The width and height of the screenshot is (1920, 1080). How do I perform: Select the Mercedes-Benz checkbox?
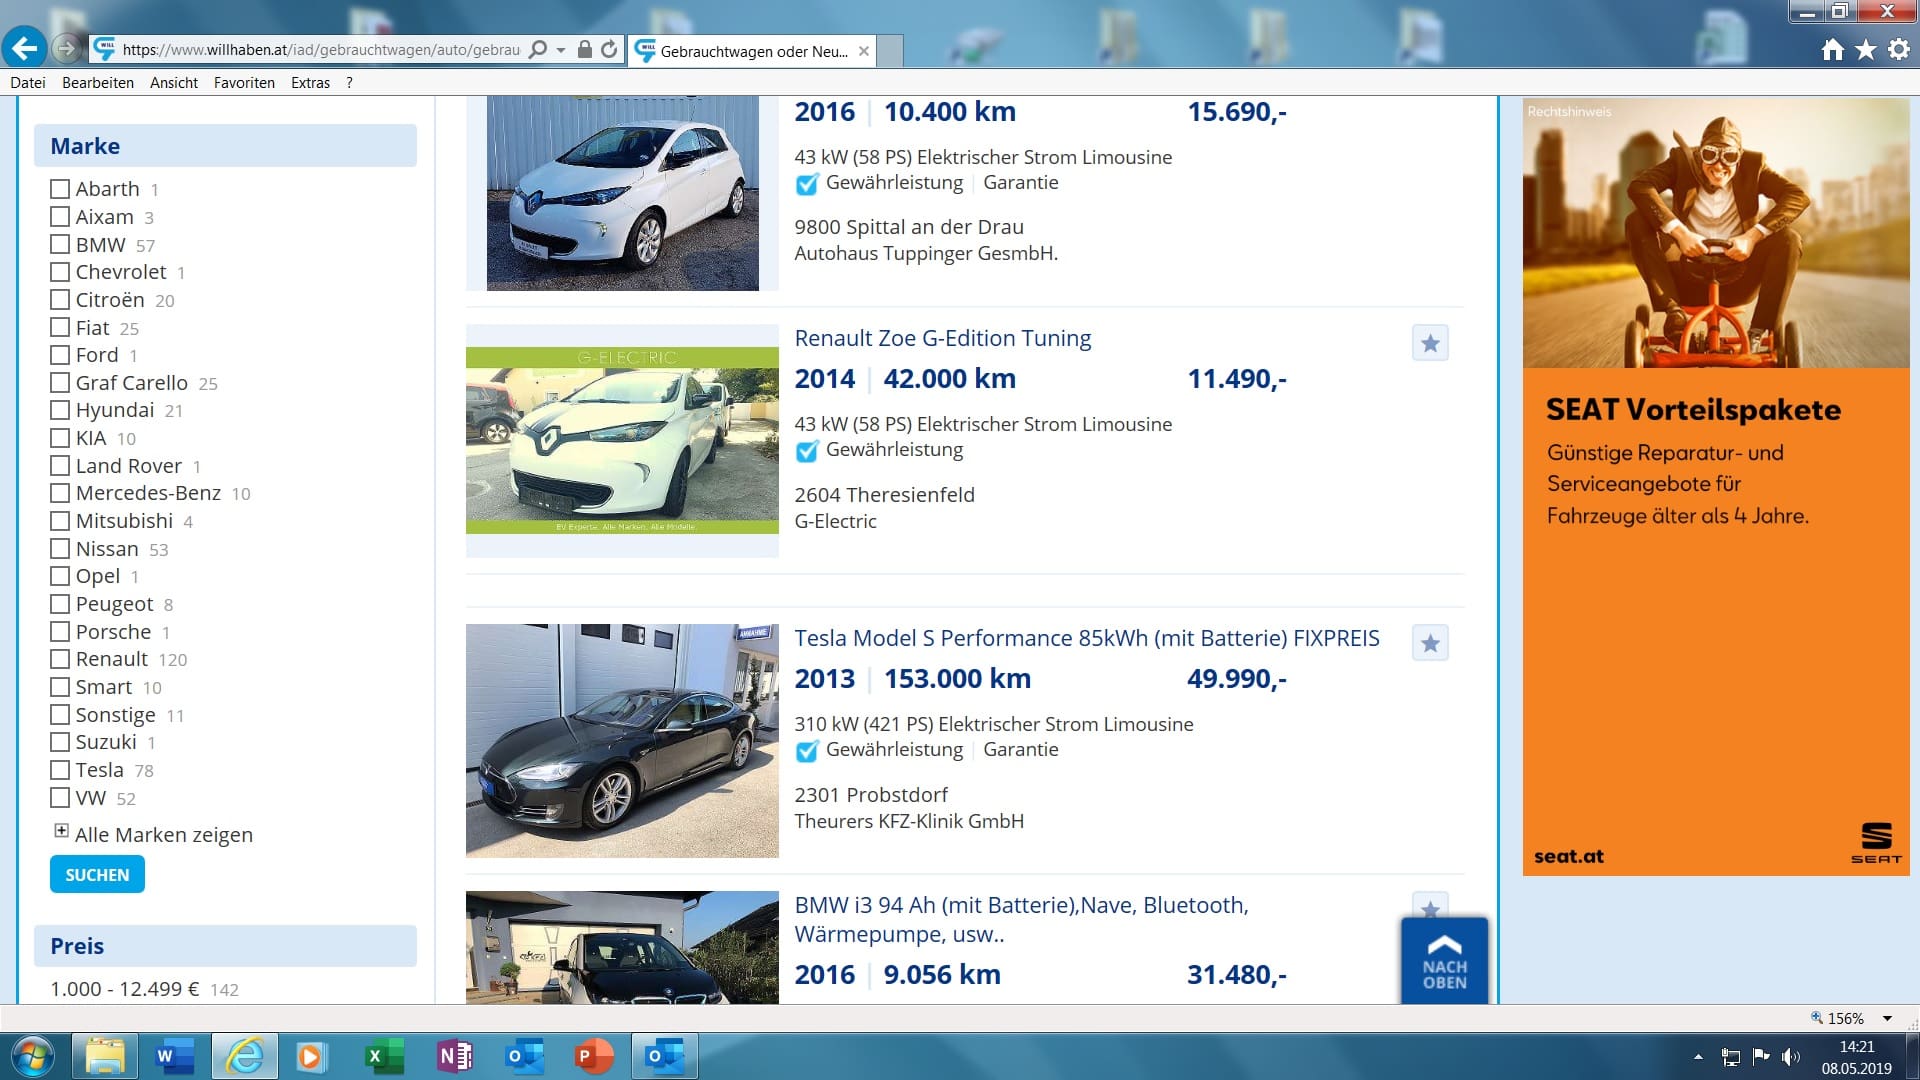60,493
